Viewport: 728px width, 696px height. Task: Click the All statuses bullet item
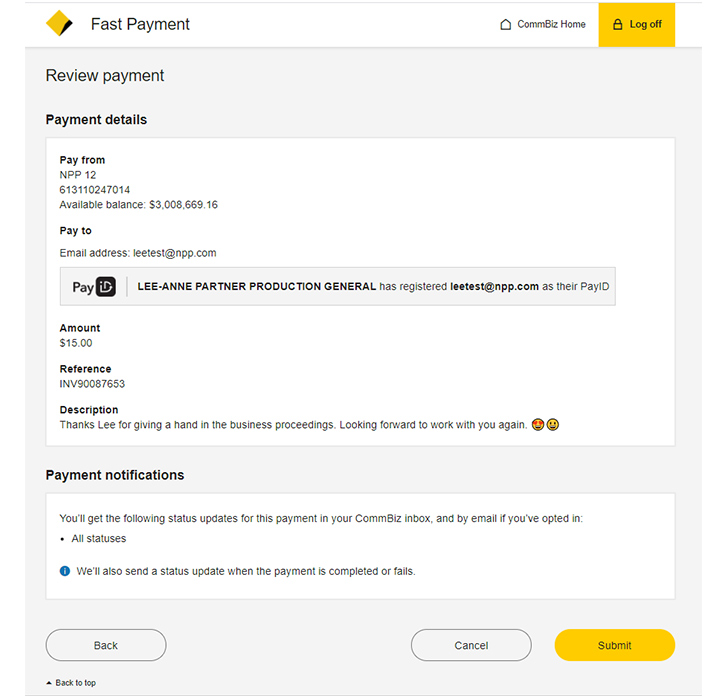[99, 539]
